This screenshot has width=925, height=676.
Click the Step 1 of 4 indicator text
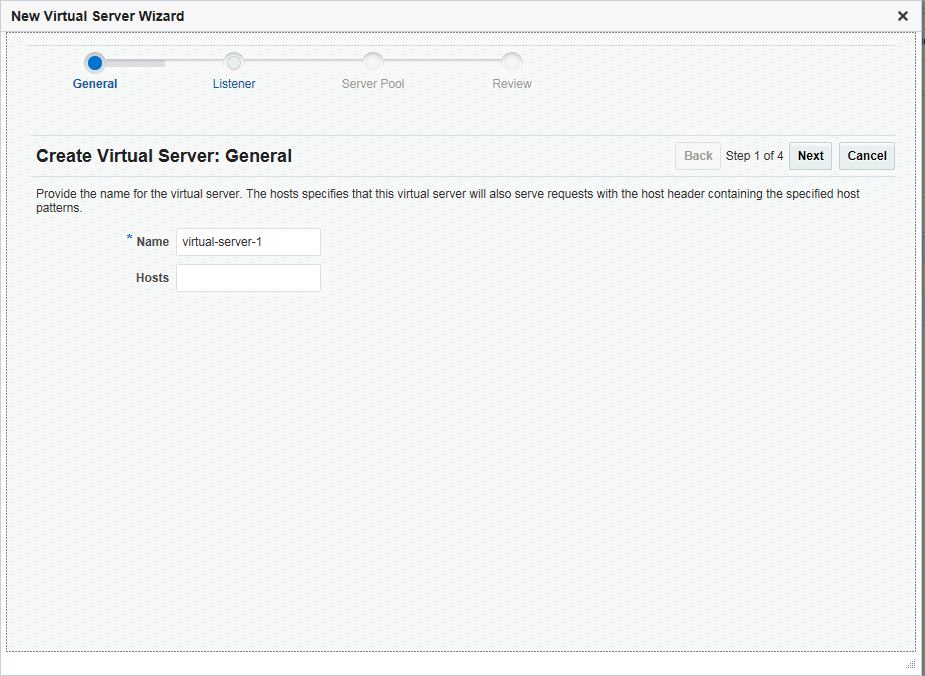tap(755, 156)
